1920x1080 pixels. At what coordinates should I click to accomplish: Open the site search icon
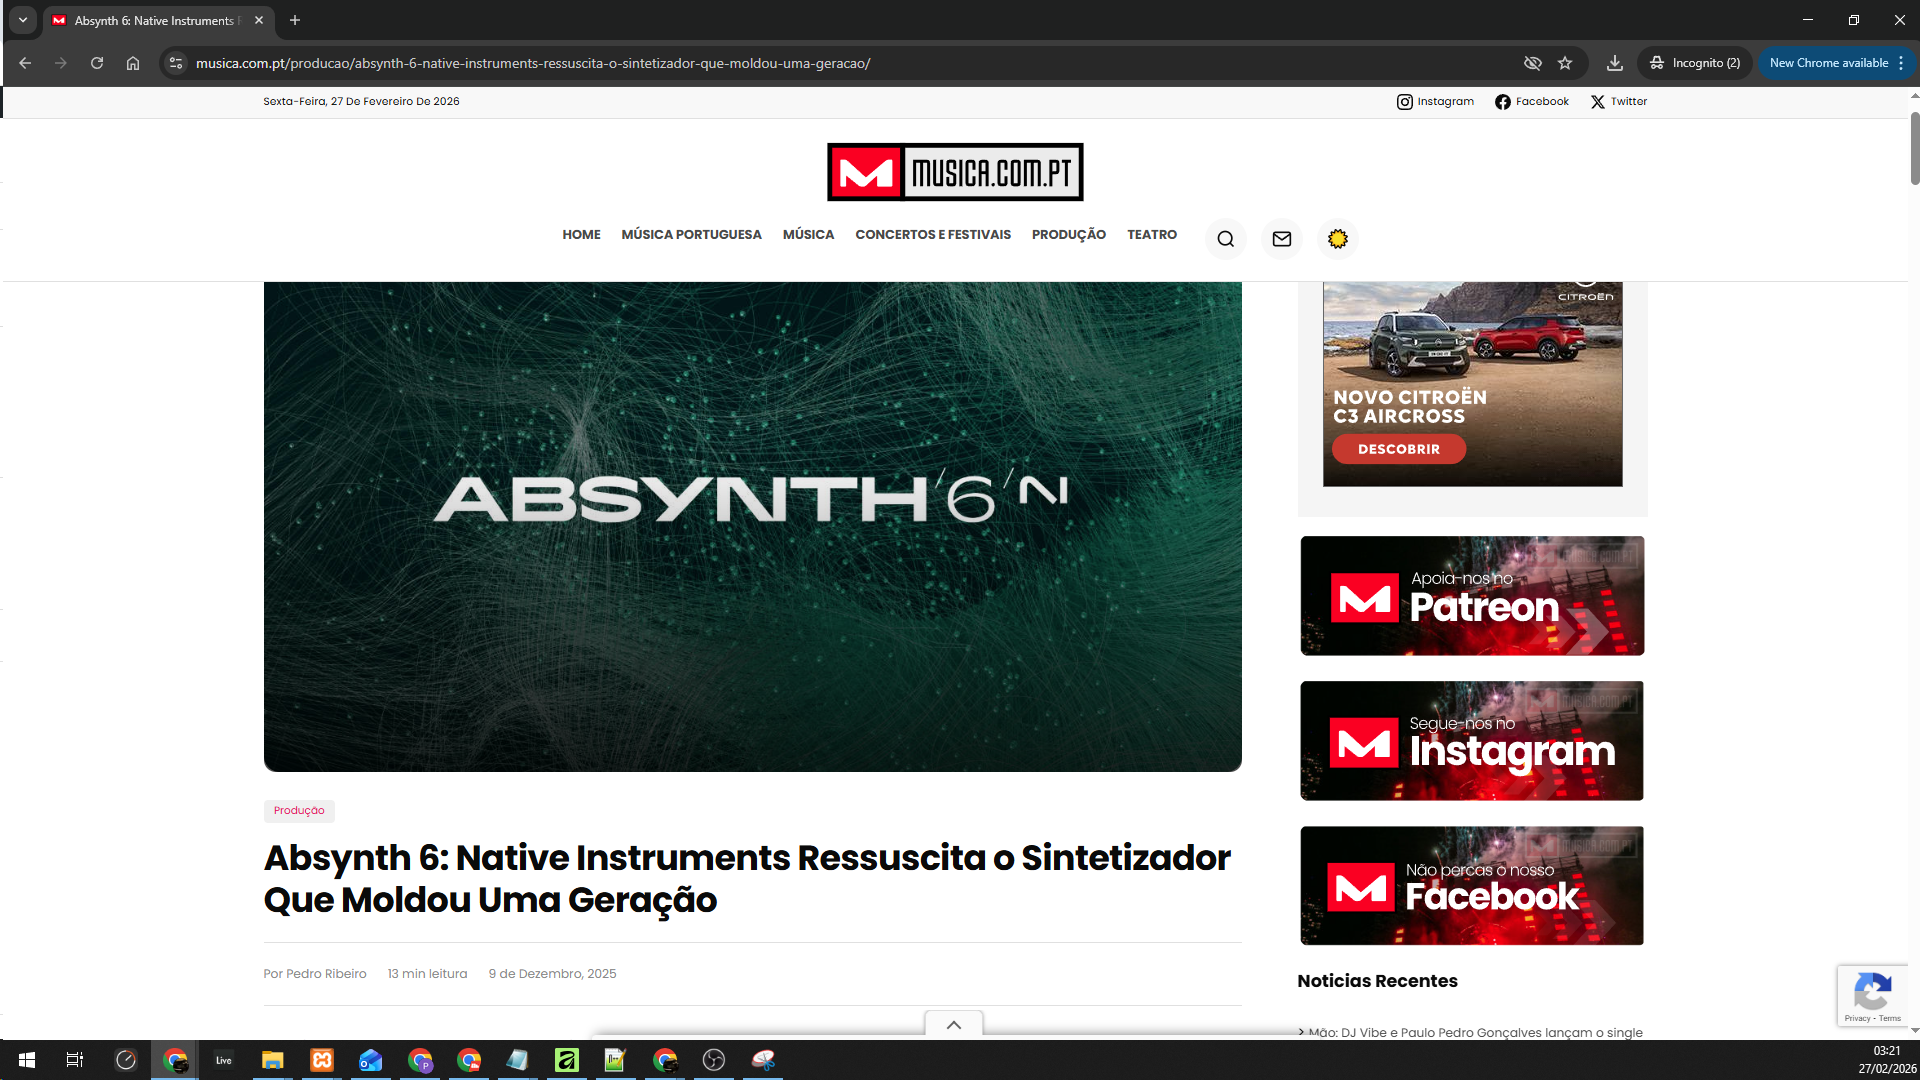(x=1225, y=239)
